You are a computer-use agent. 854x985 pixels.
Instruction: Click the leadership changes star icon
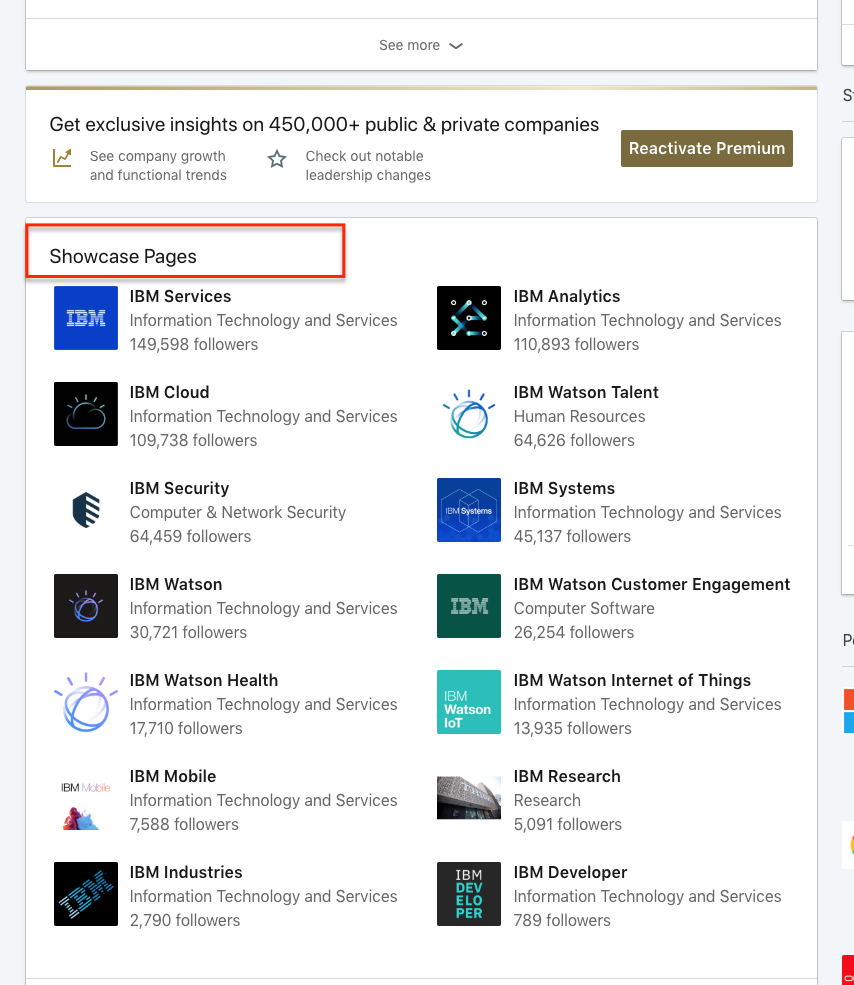(277, 159)
